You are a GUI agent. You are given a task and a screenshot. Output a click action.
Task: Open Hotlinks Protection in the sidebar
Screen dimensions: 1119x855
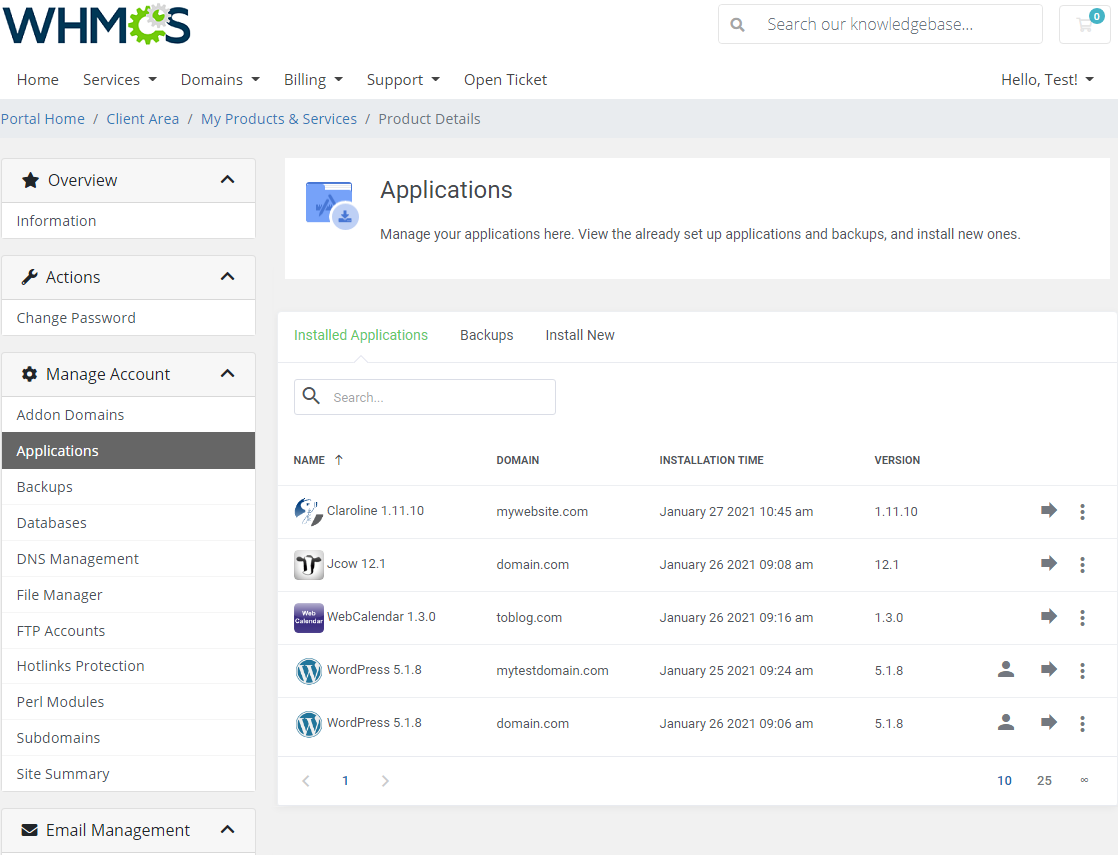[x=128, y=666]
